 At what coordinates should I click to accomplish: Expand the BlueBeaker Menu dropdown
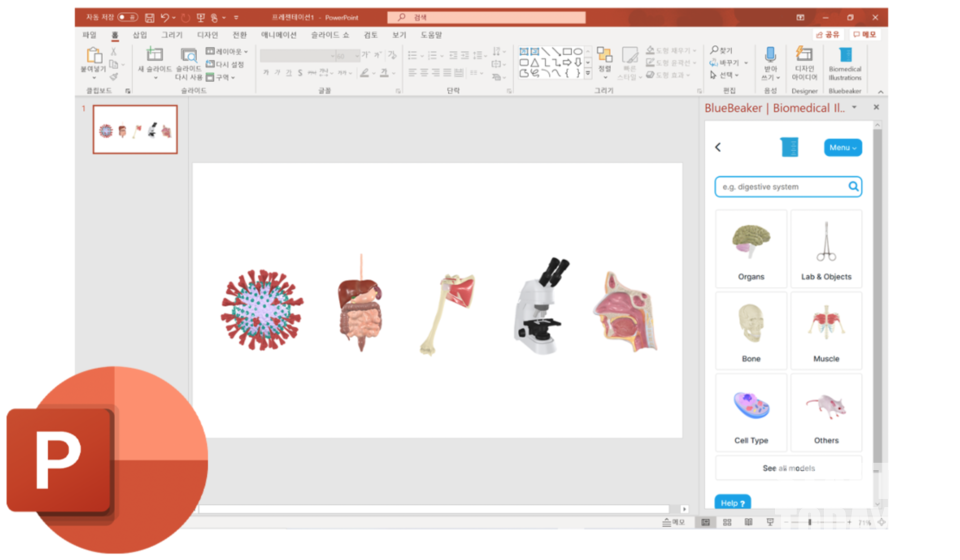coord(842,148)
